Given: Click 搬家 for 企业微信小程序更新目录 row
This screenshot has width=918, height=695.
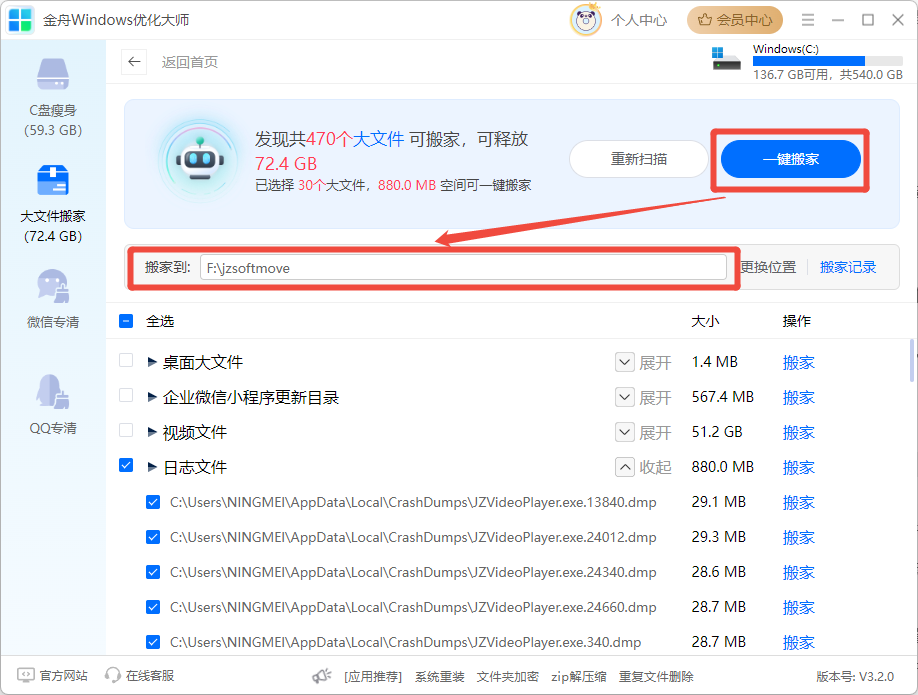Looking at the screenshot, I should click(x=799, y=398).
